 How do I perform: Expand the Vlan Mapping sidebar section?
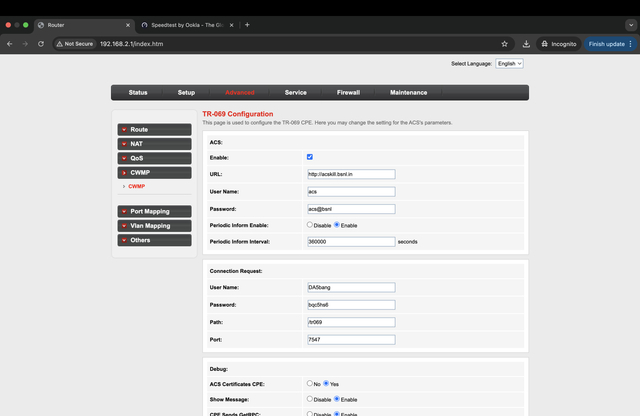pos(154,226)
